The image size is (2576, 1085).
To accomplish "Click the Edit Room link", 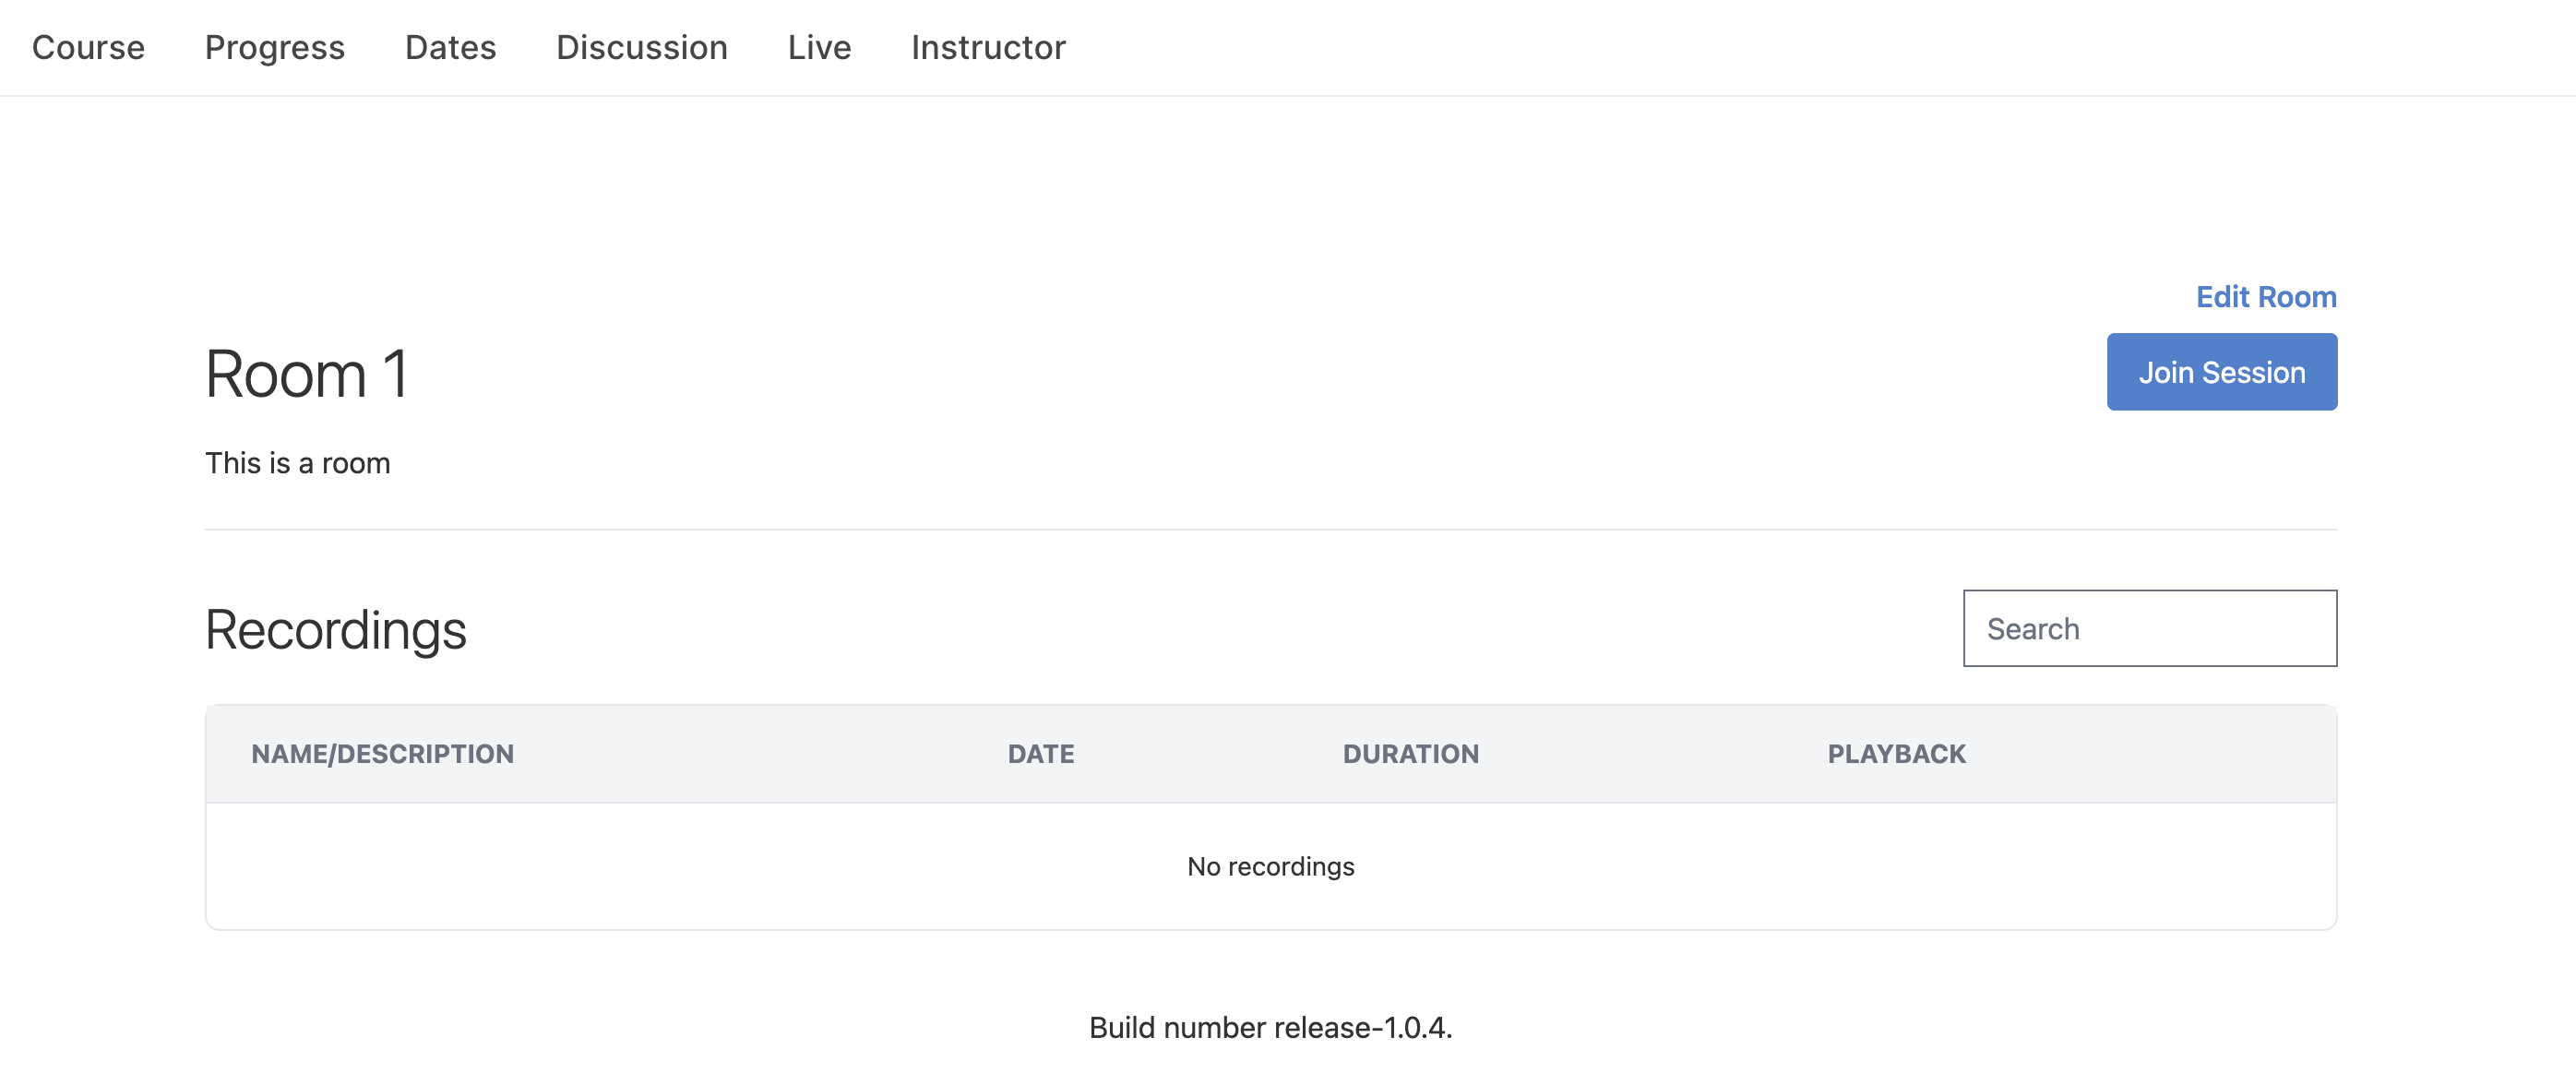I will click(x=2265, y=297).
